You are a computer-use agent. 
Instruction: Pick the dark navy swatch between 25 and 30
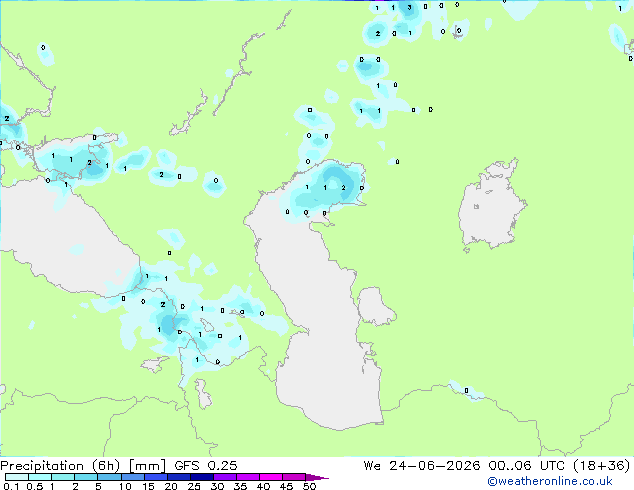202,477
